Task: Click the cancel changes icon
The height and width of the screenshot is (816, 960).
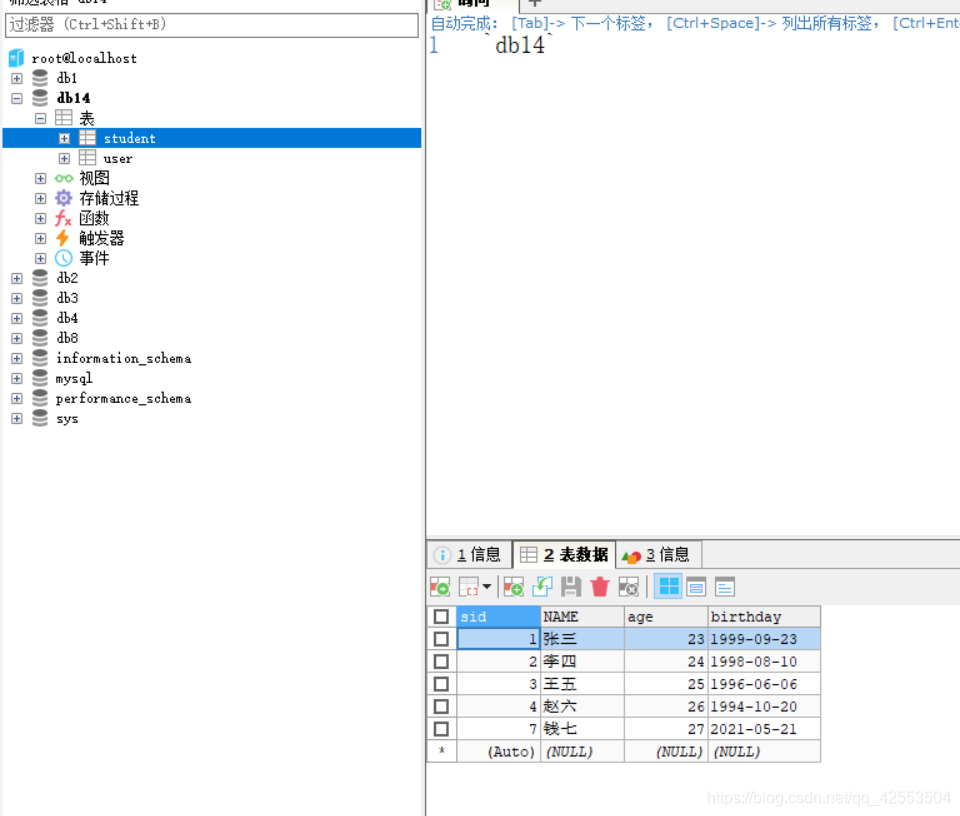Action: click(x=629, y=587)
